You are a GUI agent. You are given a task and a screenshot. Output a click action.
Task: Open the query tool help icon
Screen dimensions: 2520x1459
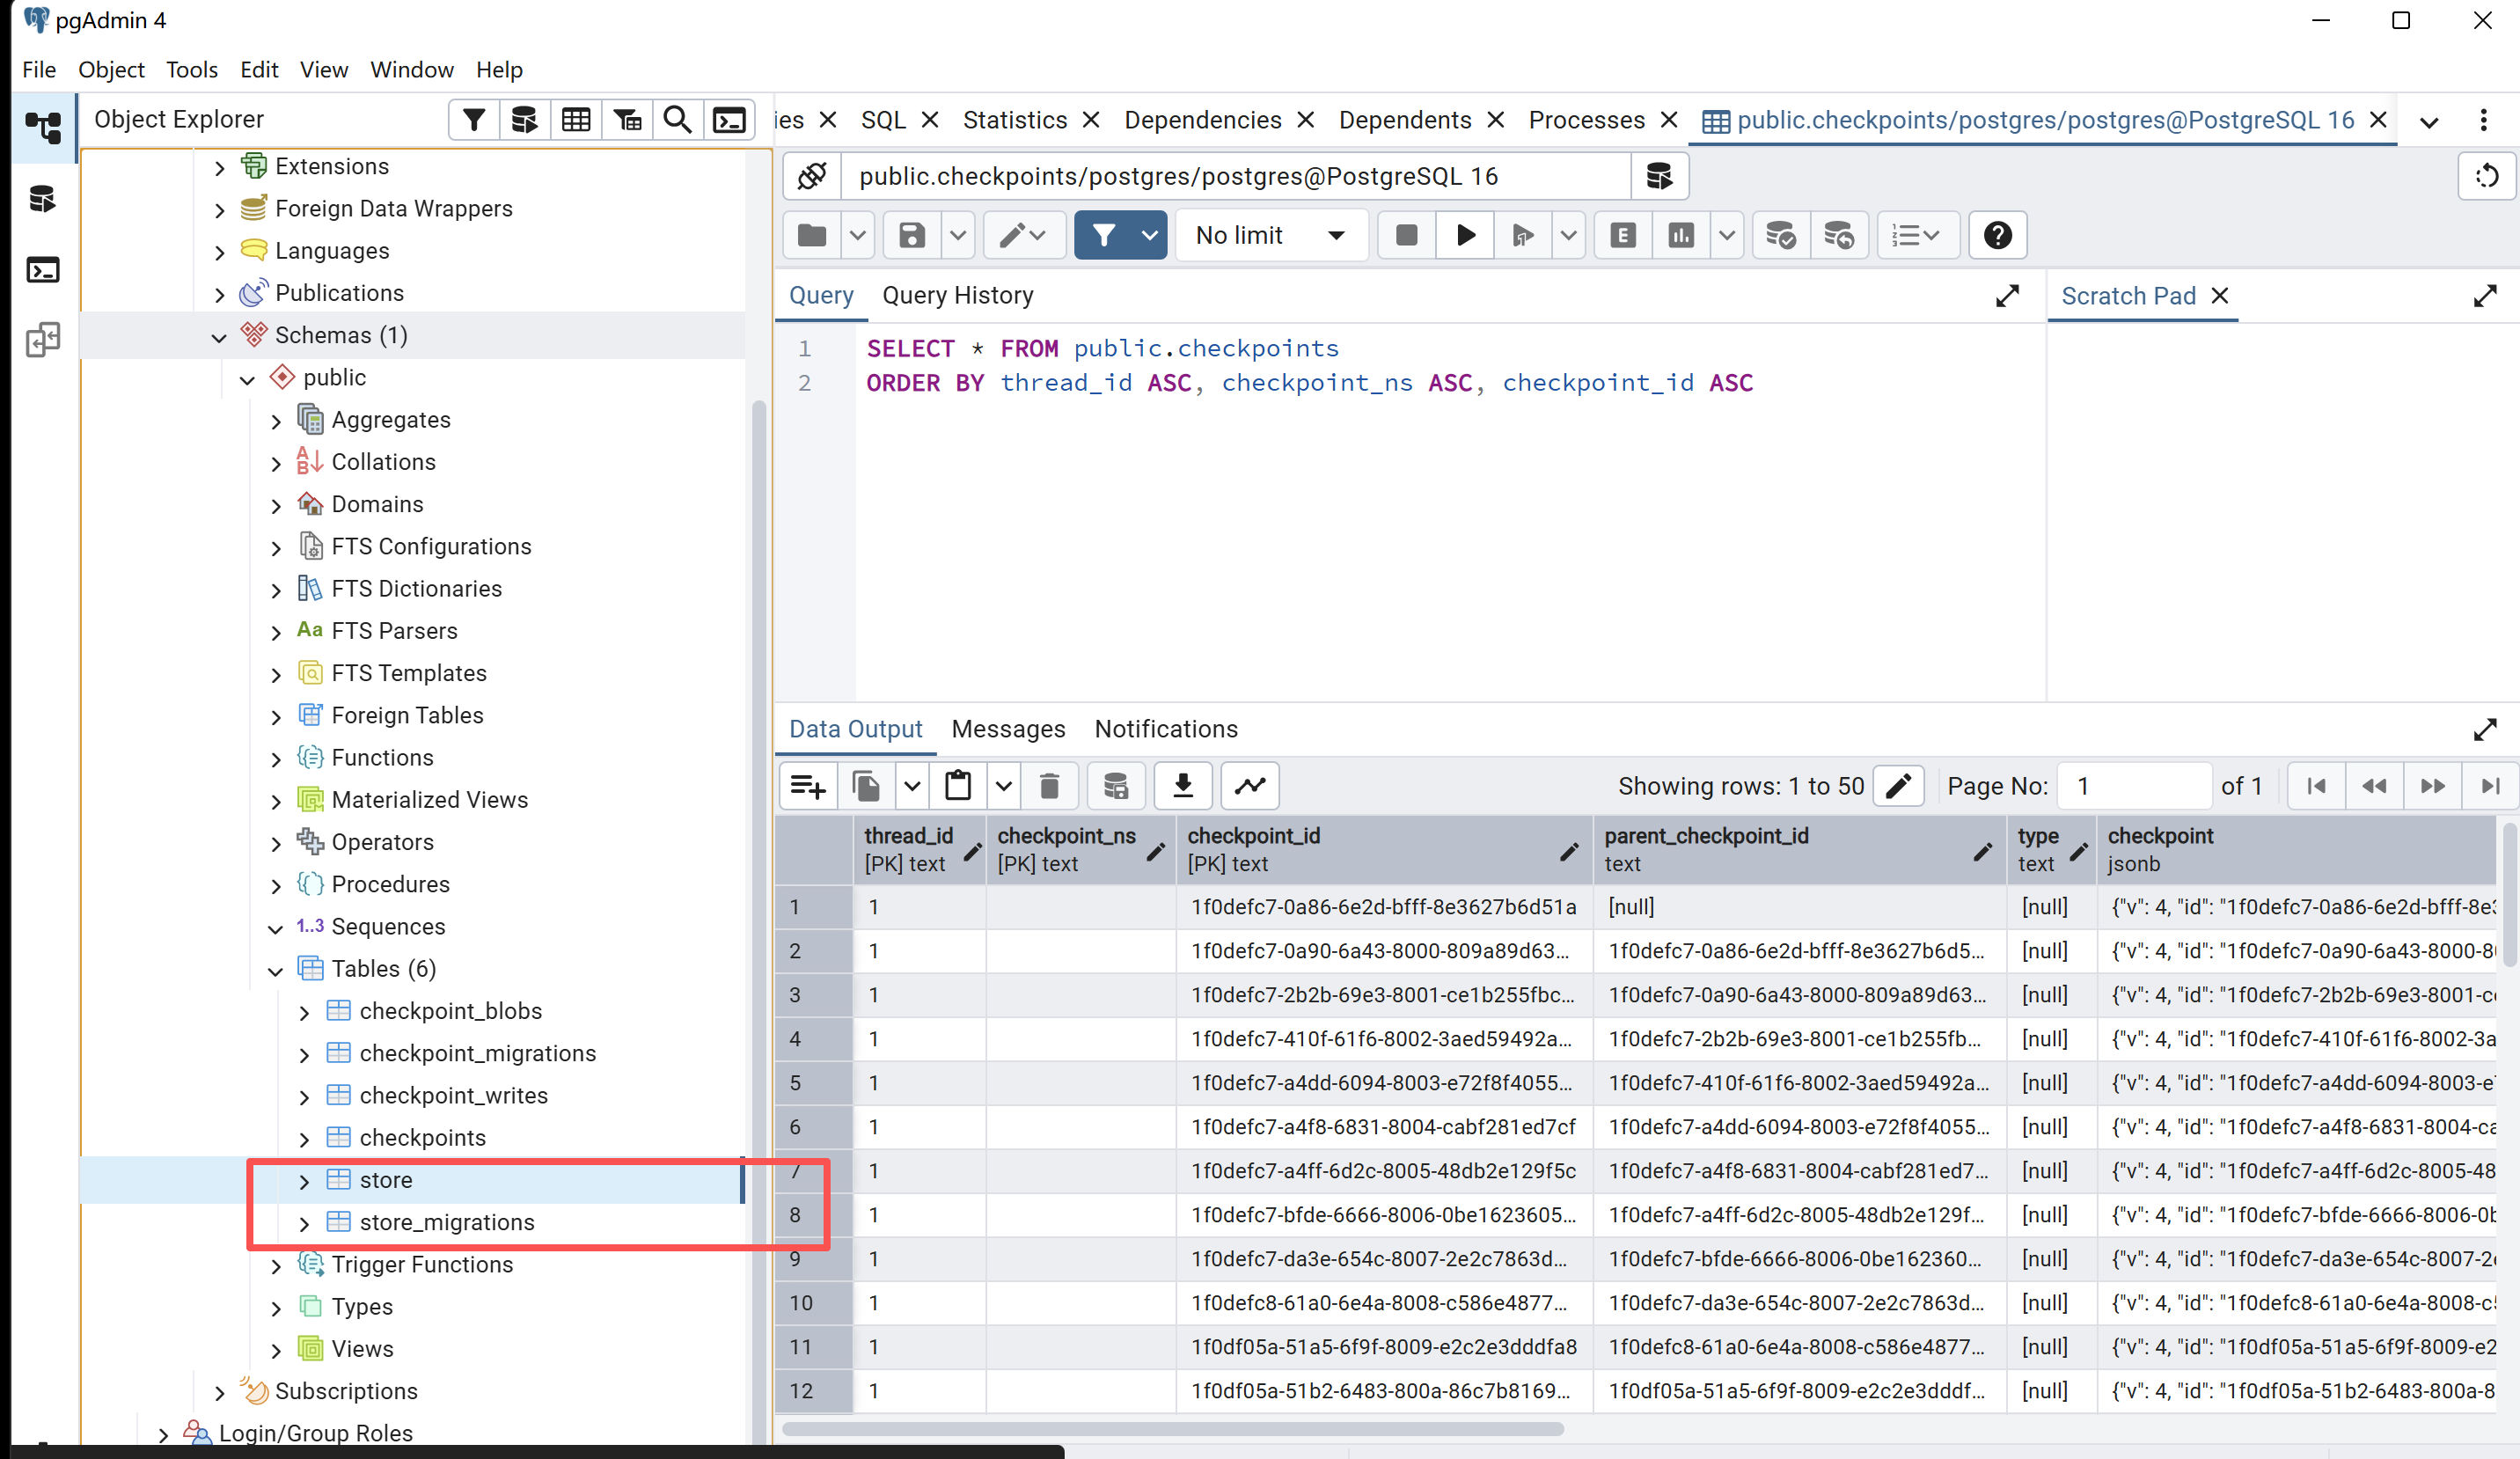(1997, 235)
